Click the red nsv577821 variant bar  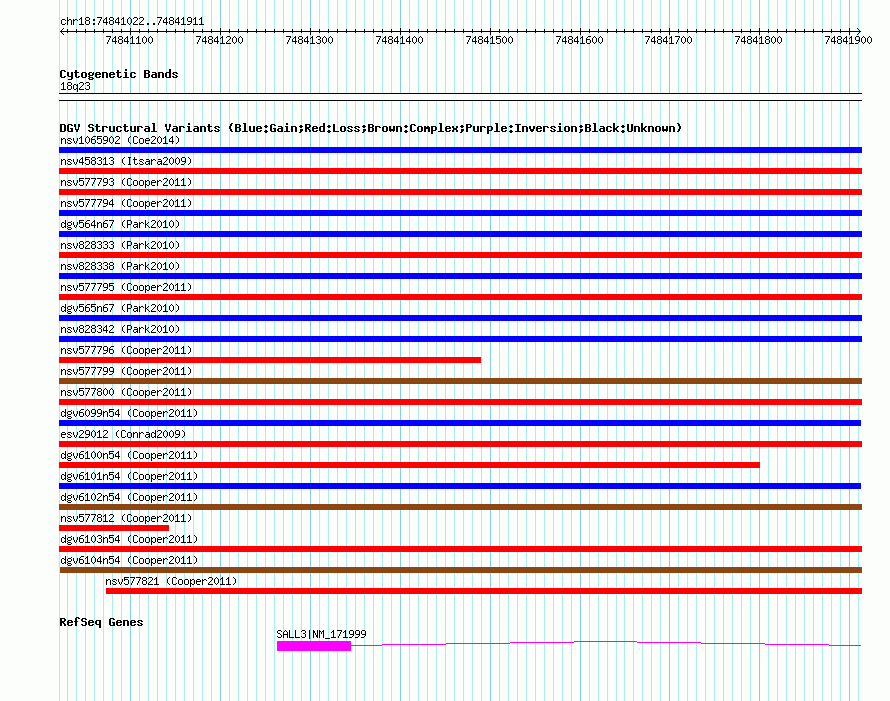pyautogui.click(x=484, y=591)
